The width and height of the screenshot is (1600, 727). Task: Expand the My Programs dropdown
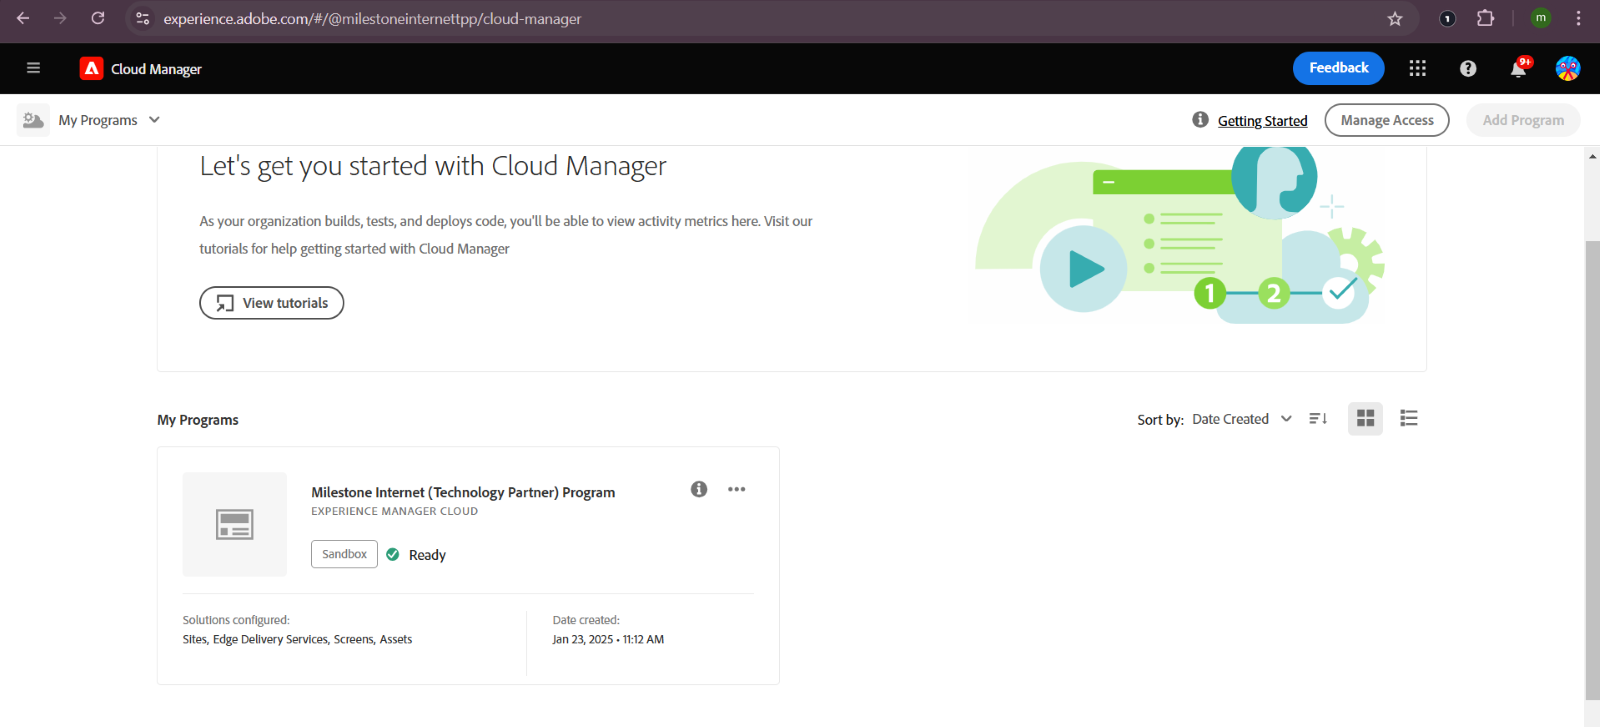click(x=109, y=120)
